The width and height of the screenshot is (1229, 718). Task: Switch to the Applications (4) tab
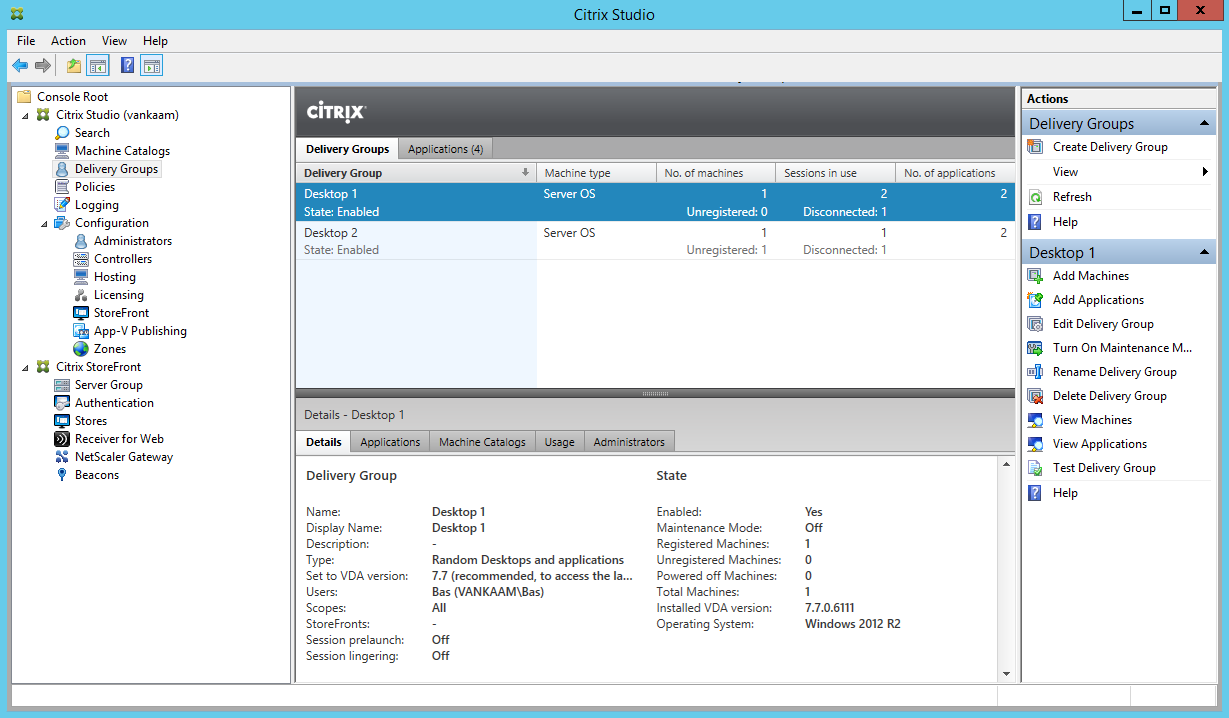coord(446,149)
